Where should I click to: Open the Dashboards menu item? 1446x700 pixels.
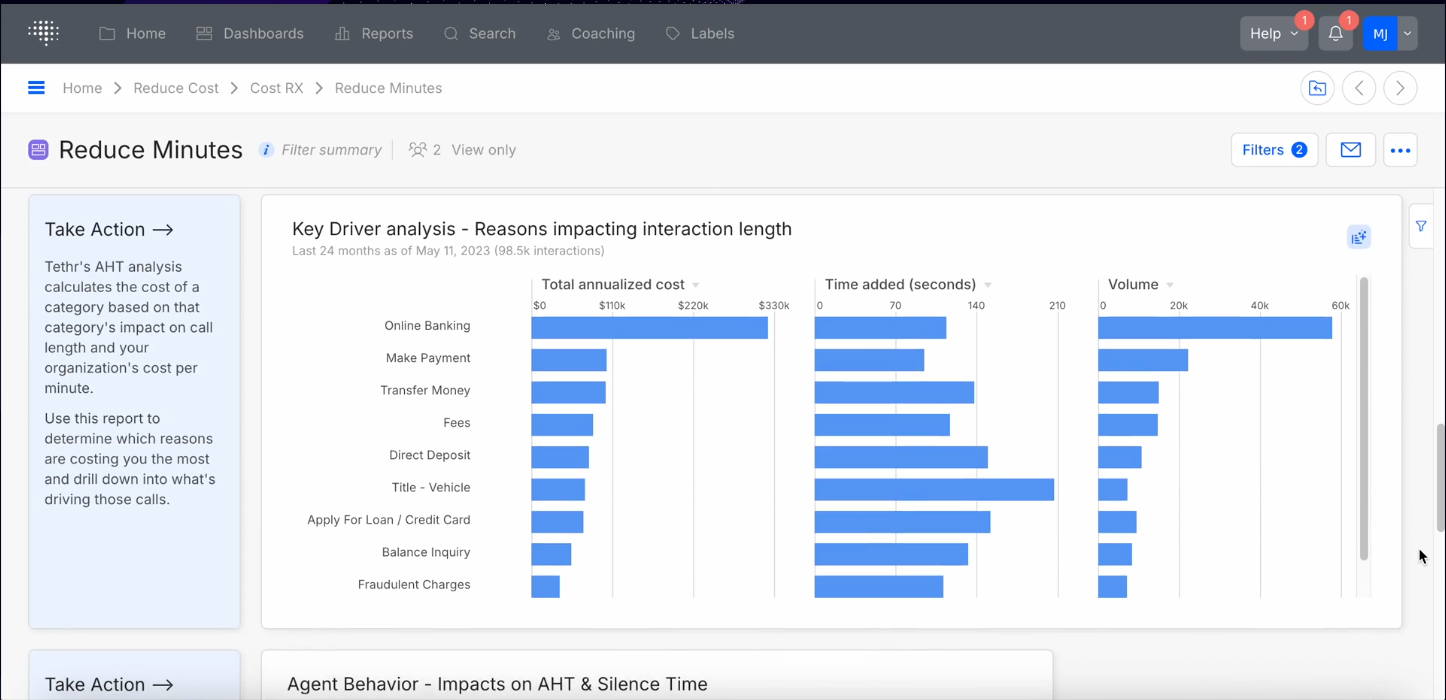(x=249, y=33)
